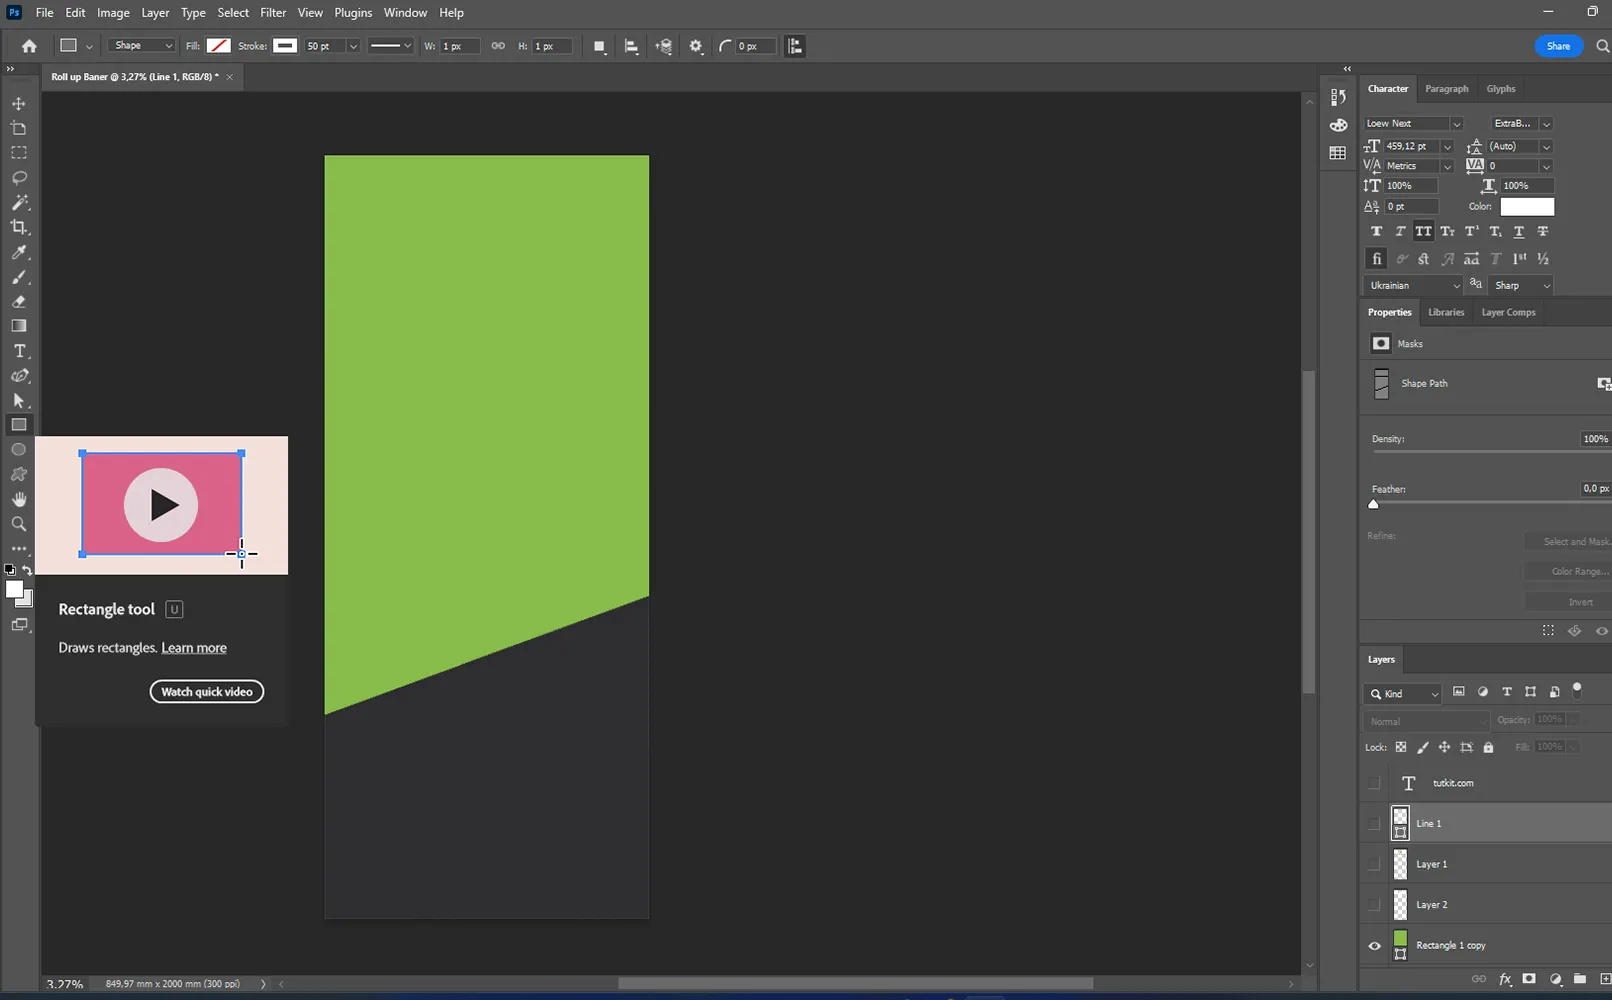
Task: Open the Ukrainian language dropdown
Action: pos(1413,286)
